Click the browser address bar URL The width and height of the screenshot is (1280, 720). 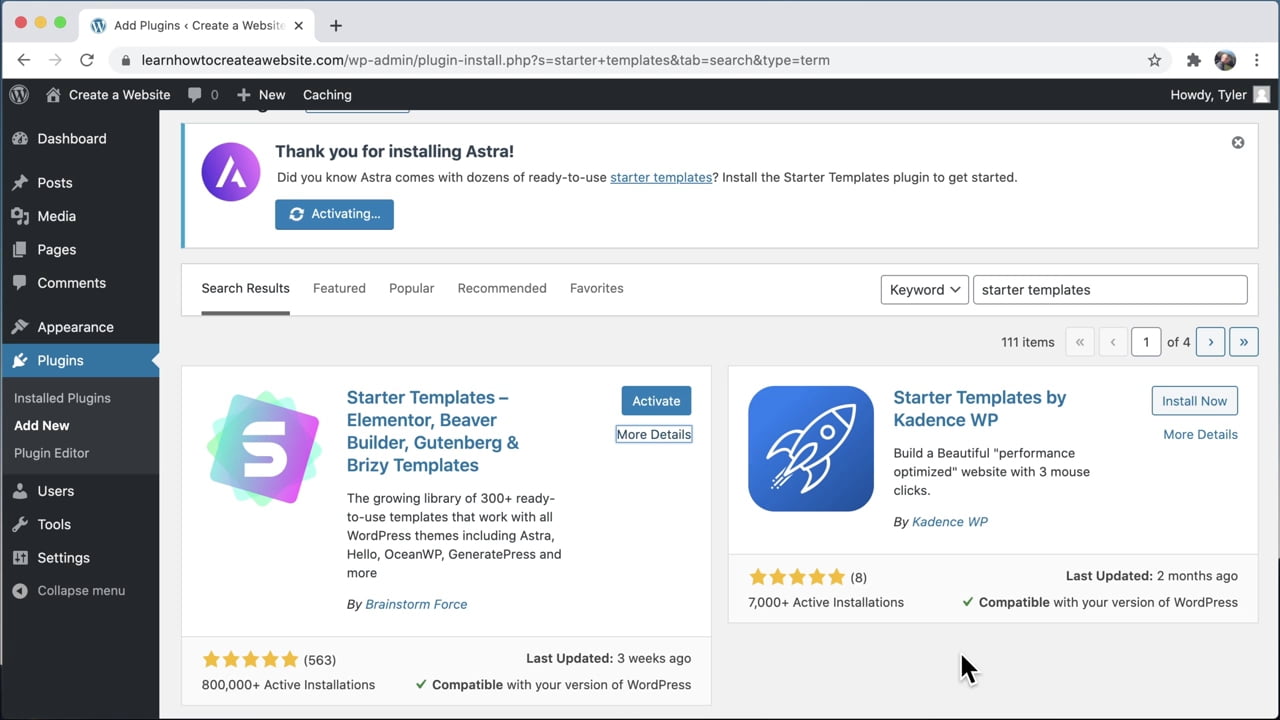[486, 60]
